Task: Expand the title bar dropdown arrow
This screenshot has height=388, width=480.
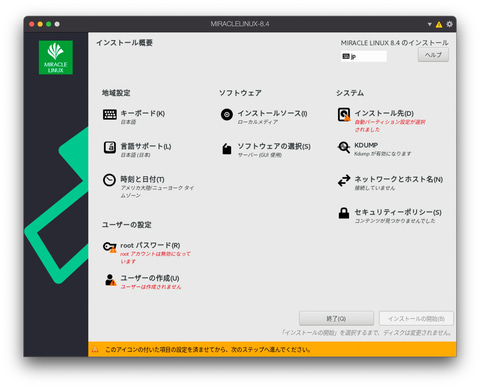Action: (430, 24)
